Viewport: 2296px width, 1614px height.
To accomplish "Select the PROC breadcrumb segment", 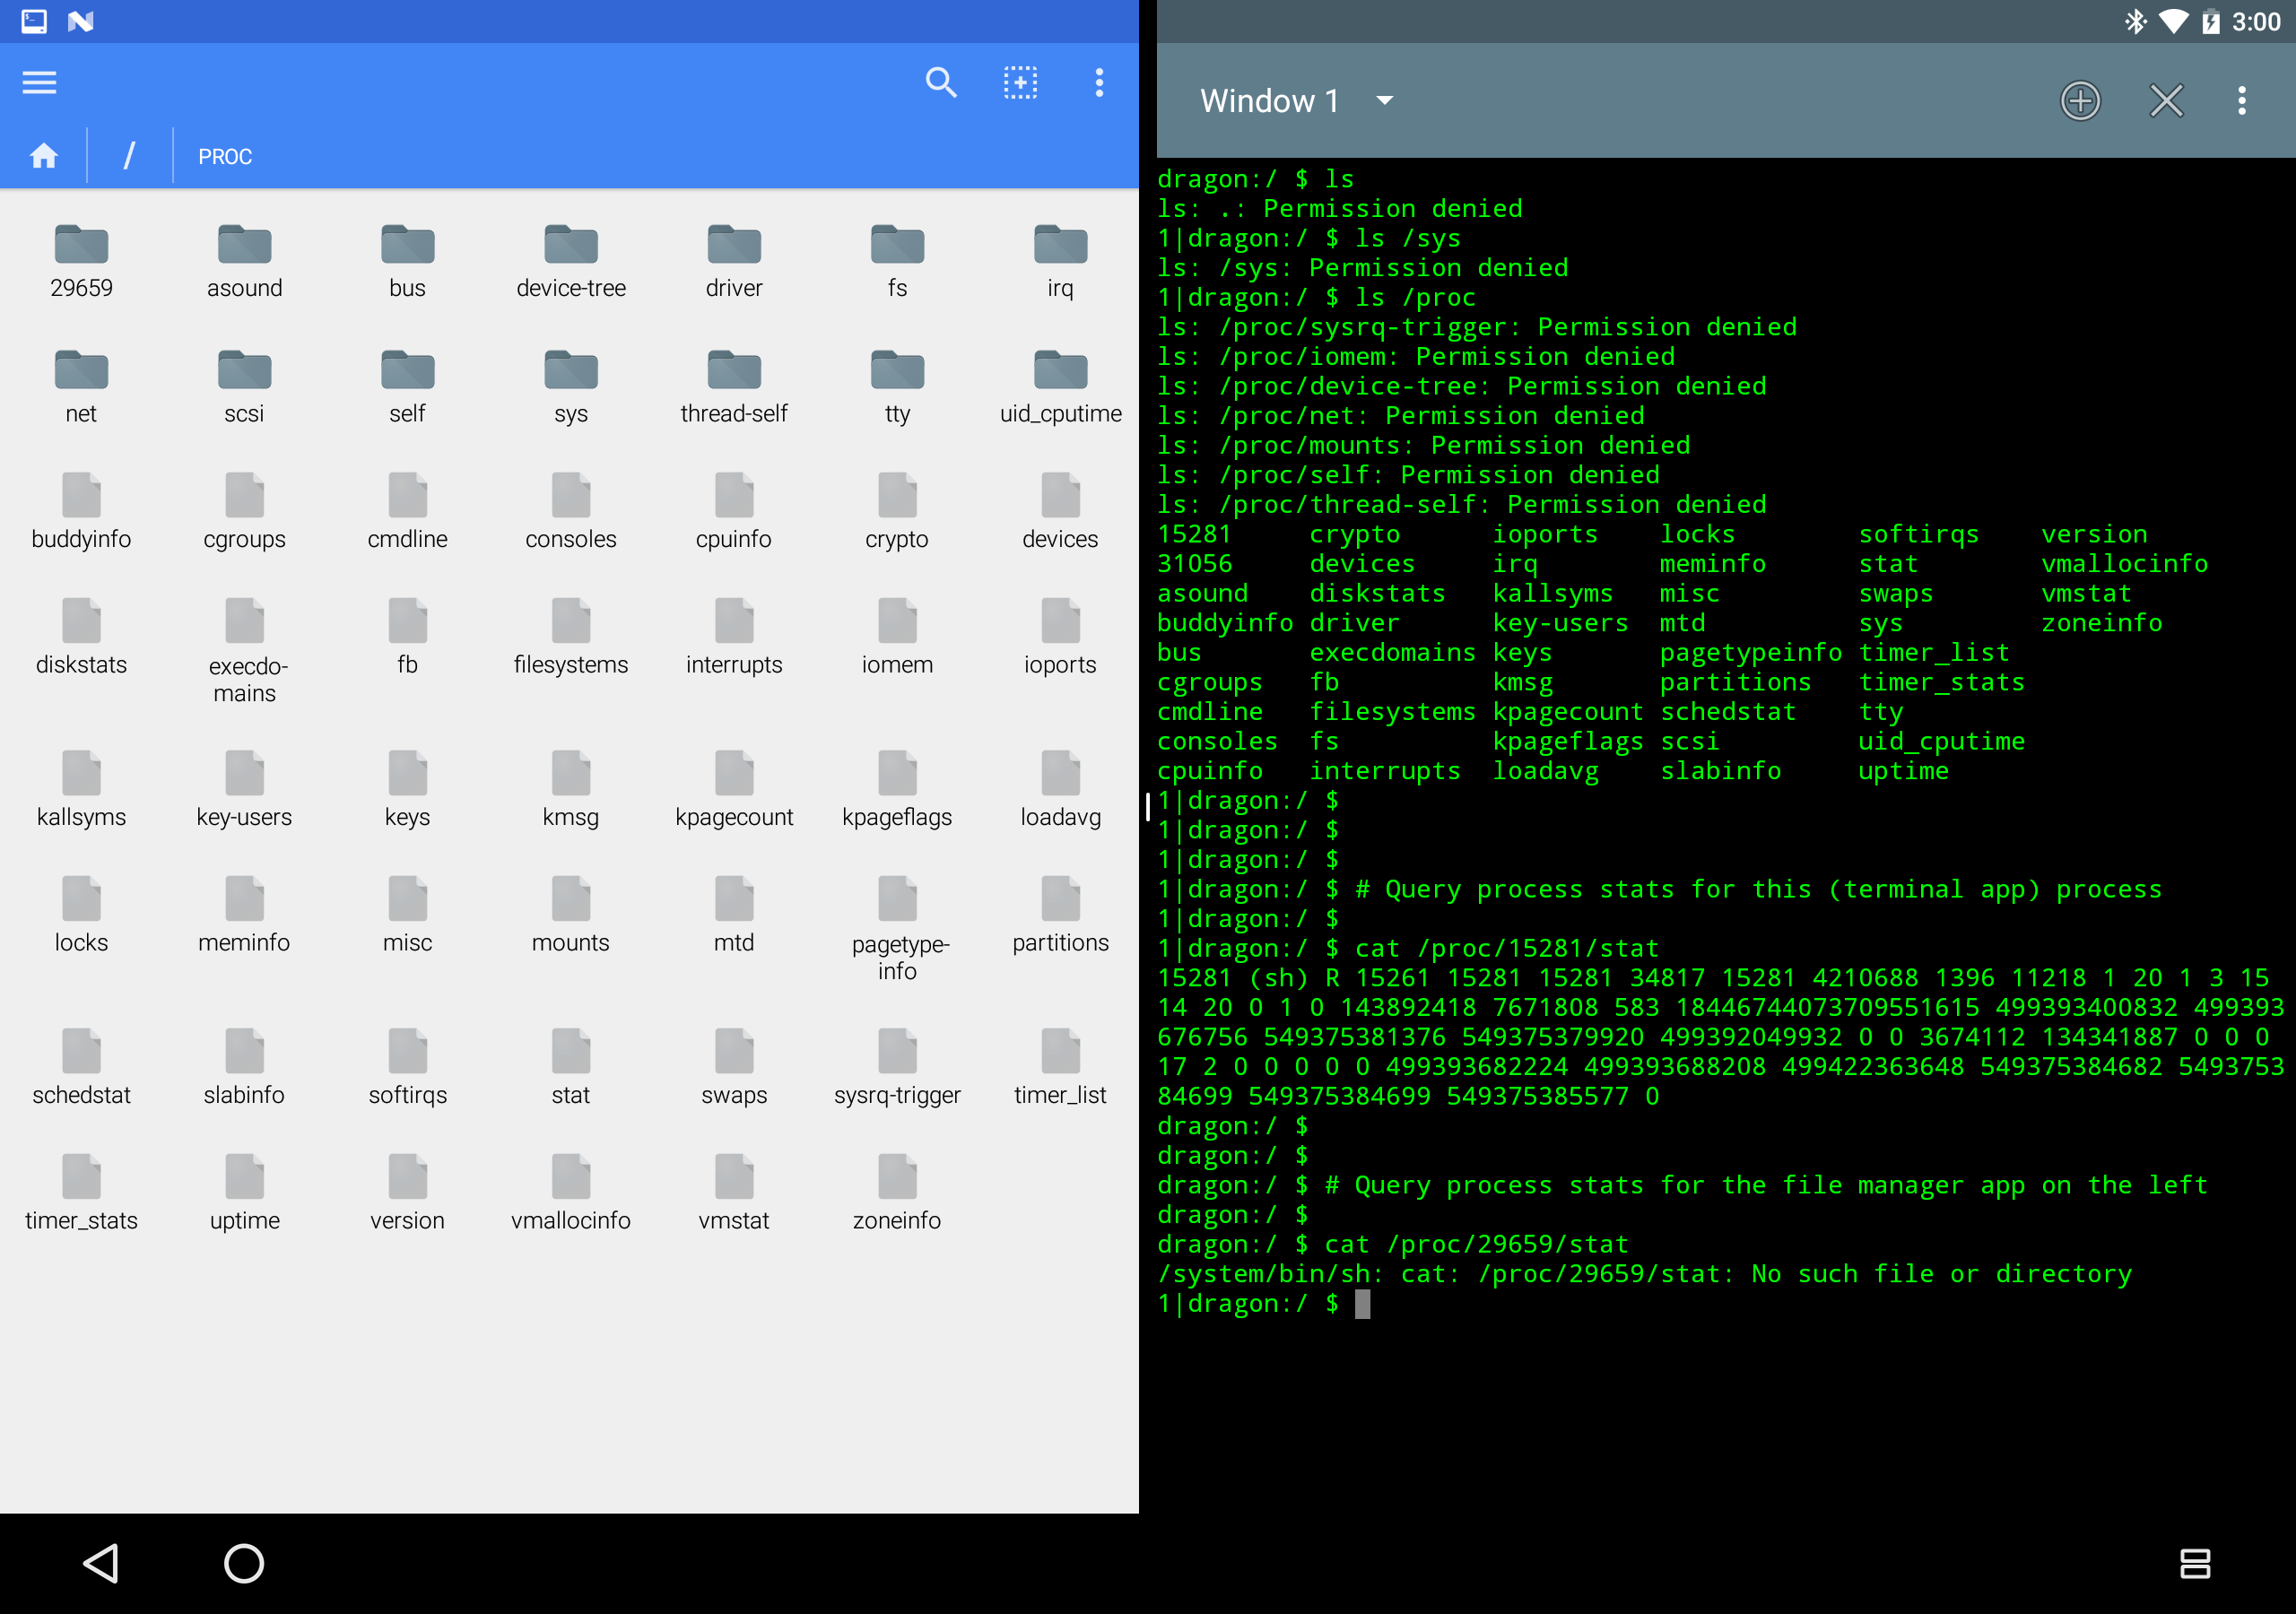I will click(225, 157).
